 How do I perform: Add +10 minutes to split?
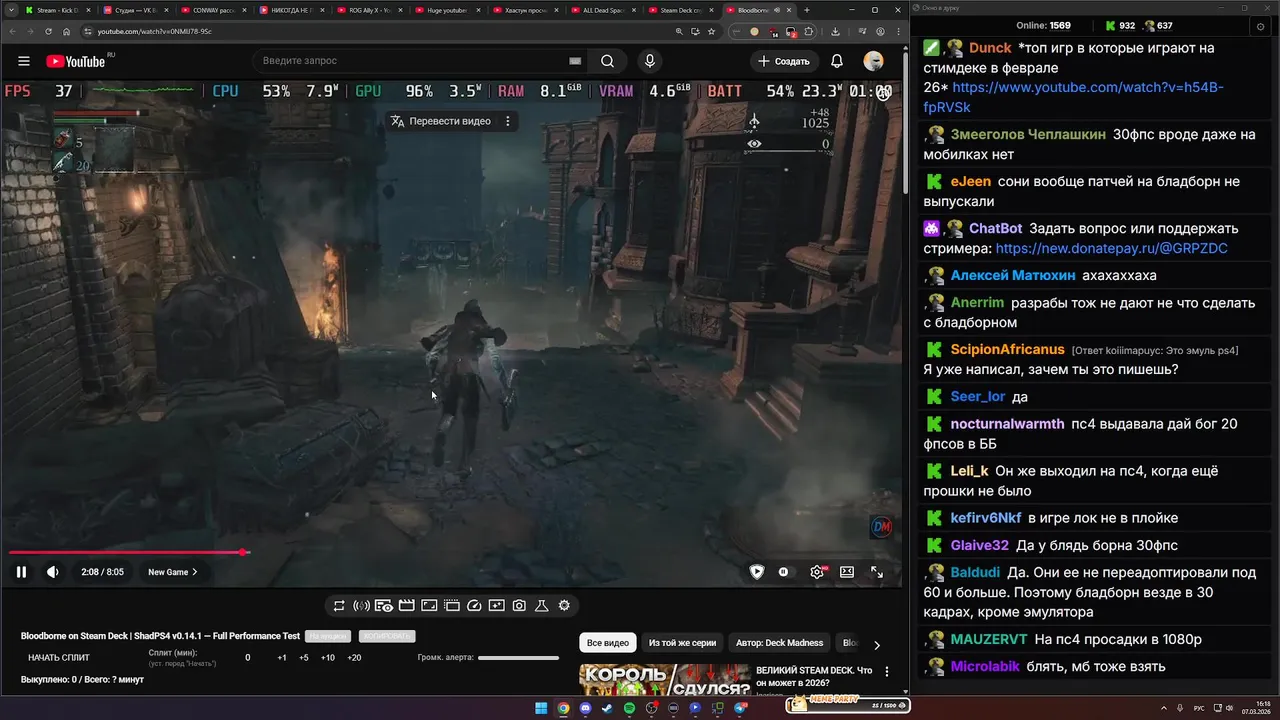pos(328,657)
